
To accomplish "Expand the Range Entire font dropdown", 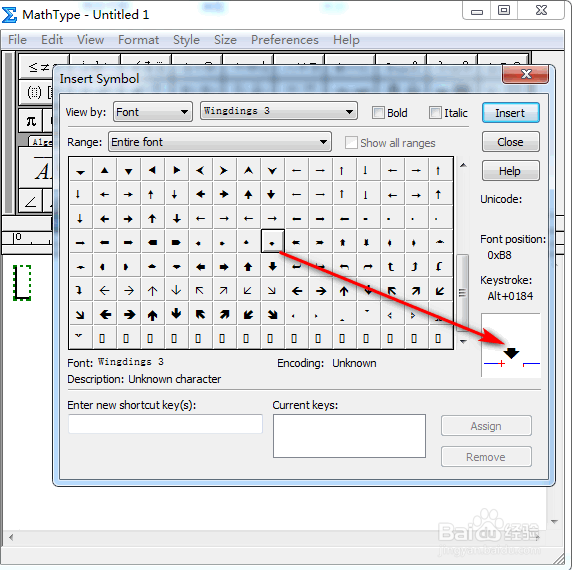I will (x=220, y=142).
